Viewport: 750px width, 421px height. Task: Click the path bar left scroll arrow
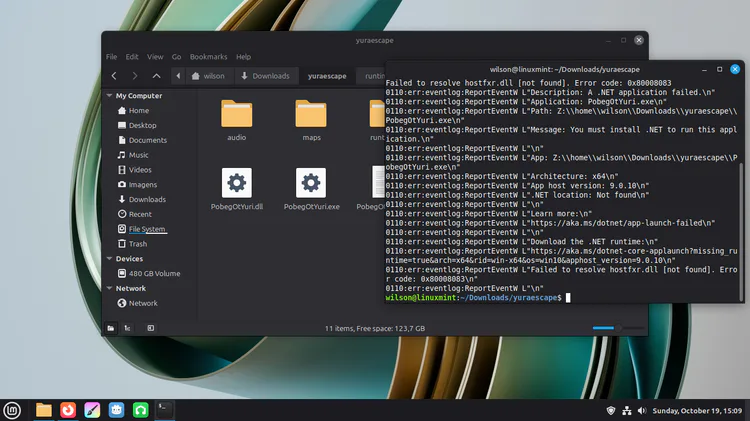178,76
